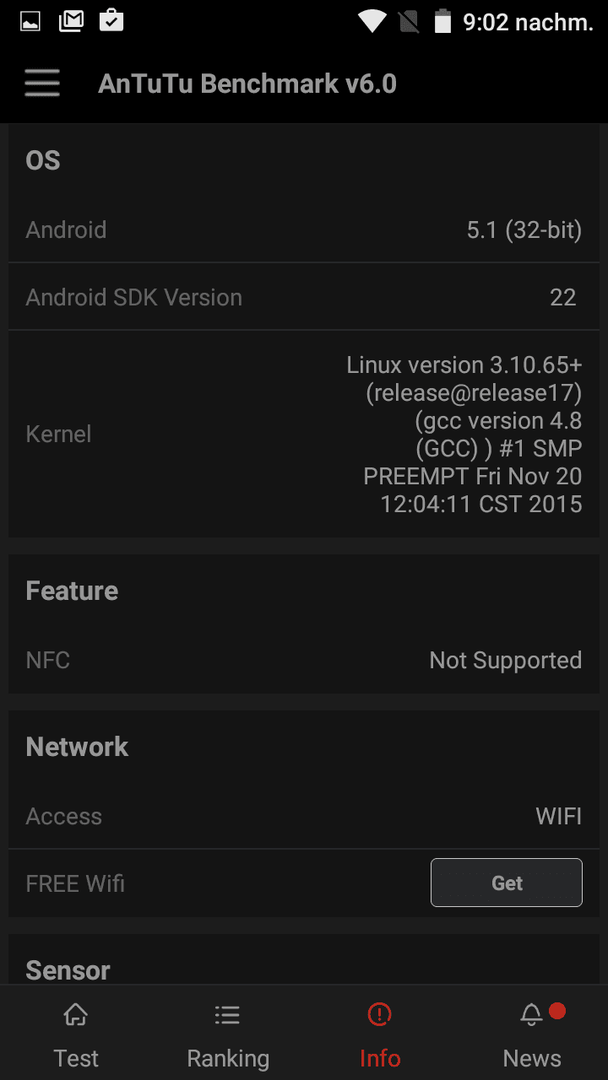Tap the mail notification icon in status bar
Viewport: 608px width, 1080px height.
71,21
